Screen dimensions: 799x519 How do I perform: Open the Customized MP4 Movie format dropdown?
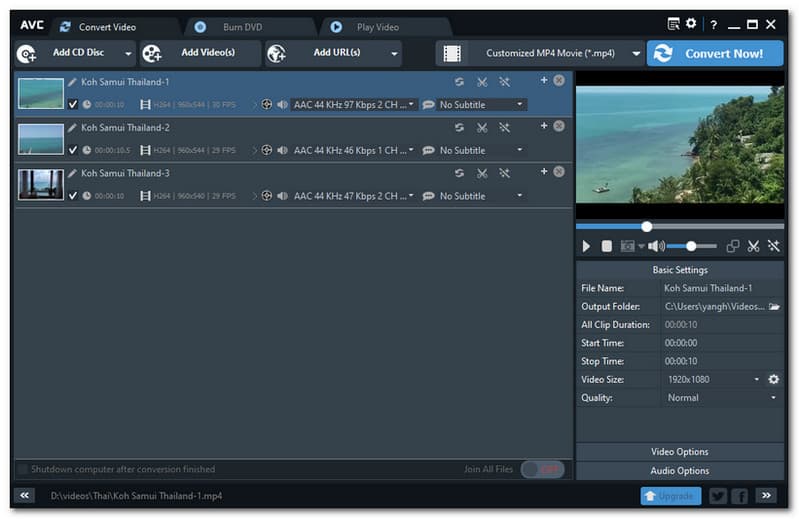coord(636,54)
